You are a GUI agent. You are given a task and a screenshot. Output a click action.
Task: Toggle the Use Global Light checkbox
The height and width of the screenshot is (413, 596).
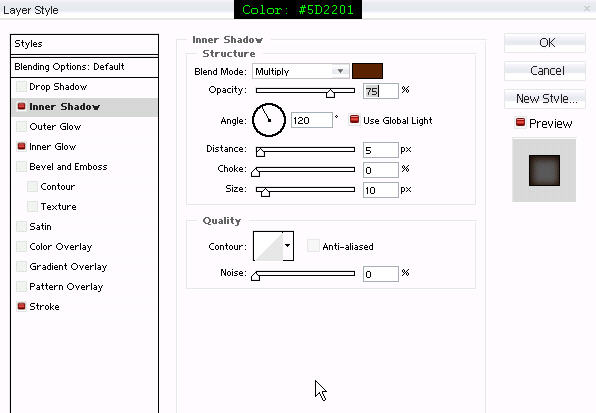point(354,120)
